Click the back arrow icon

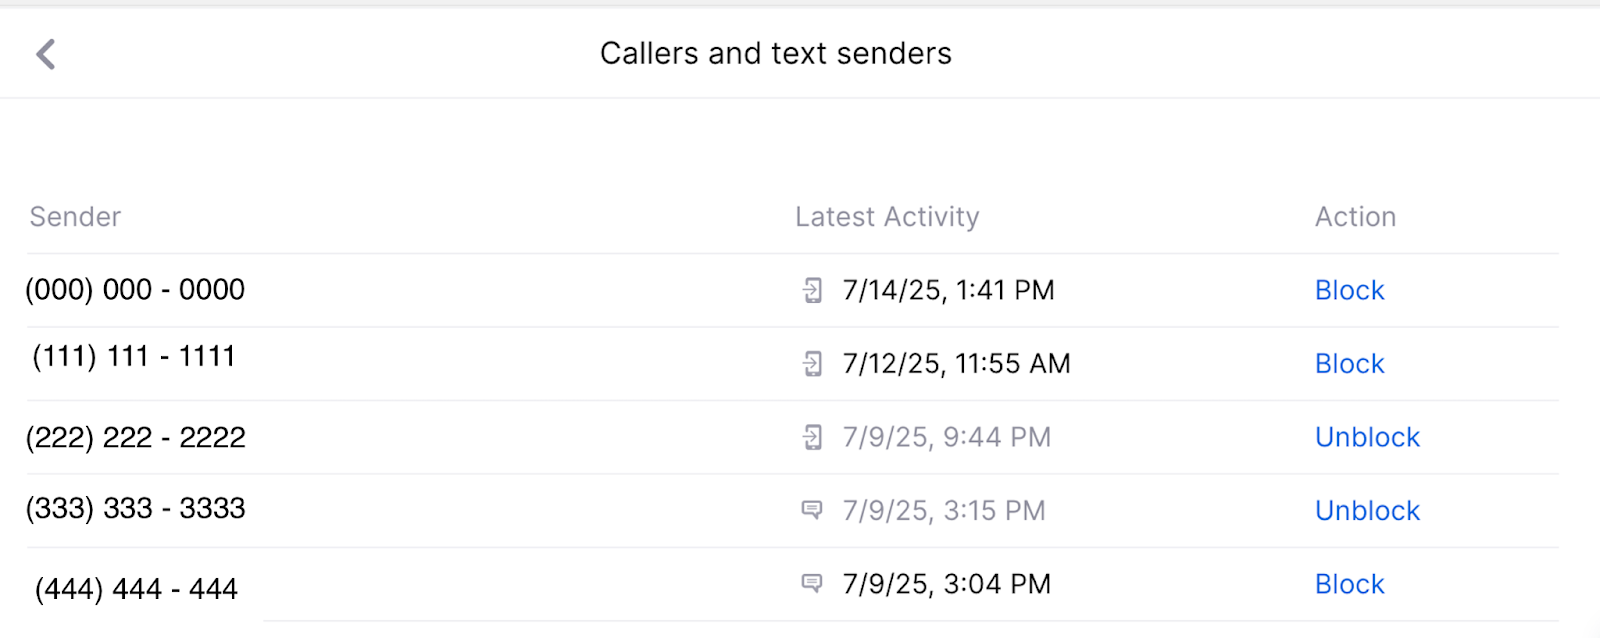tap(46, 54)
